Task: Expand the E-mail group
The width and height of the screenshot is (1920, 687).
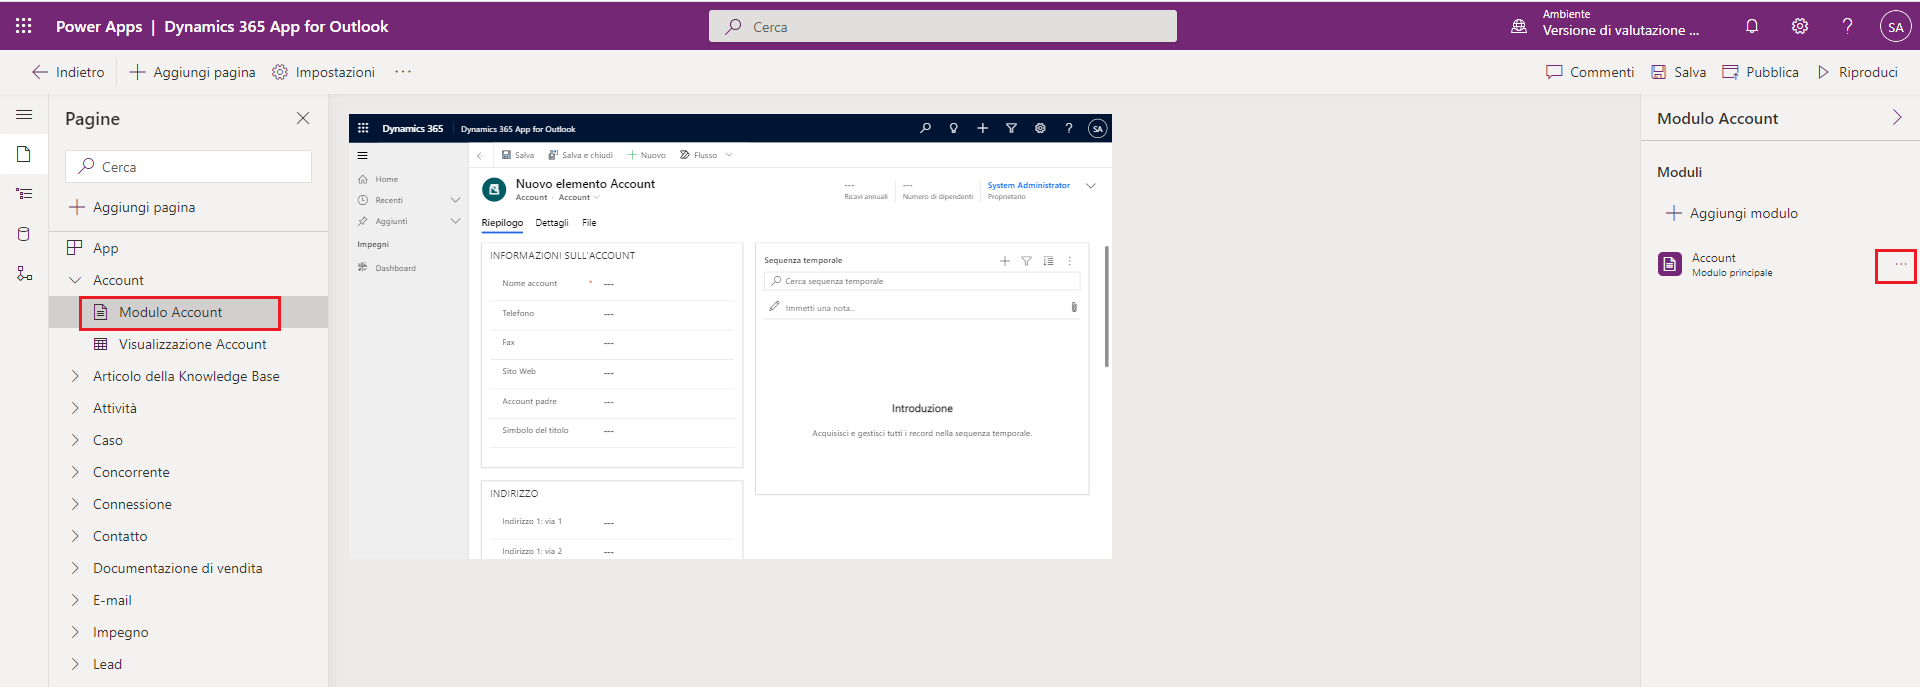Action: tap(75, 600)
